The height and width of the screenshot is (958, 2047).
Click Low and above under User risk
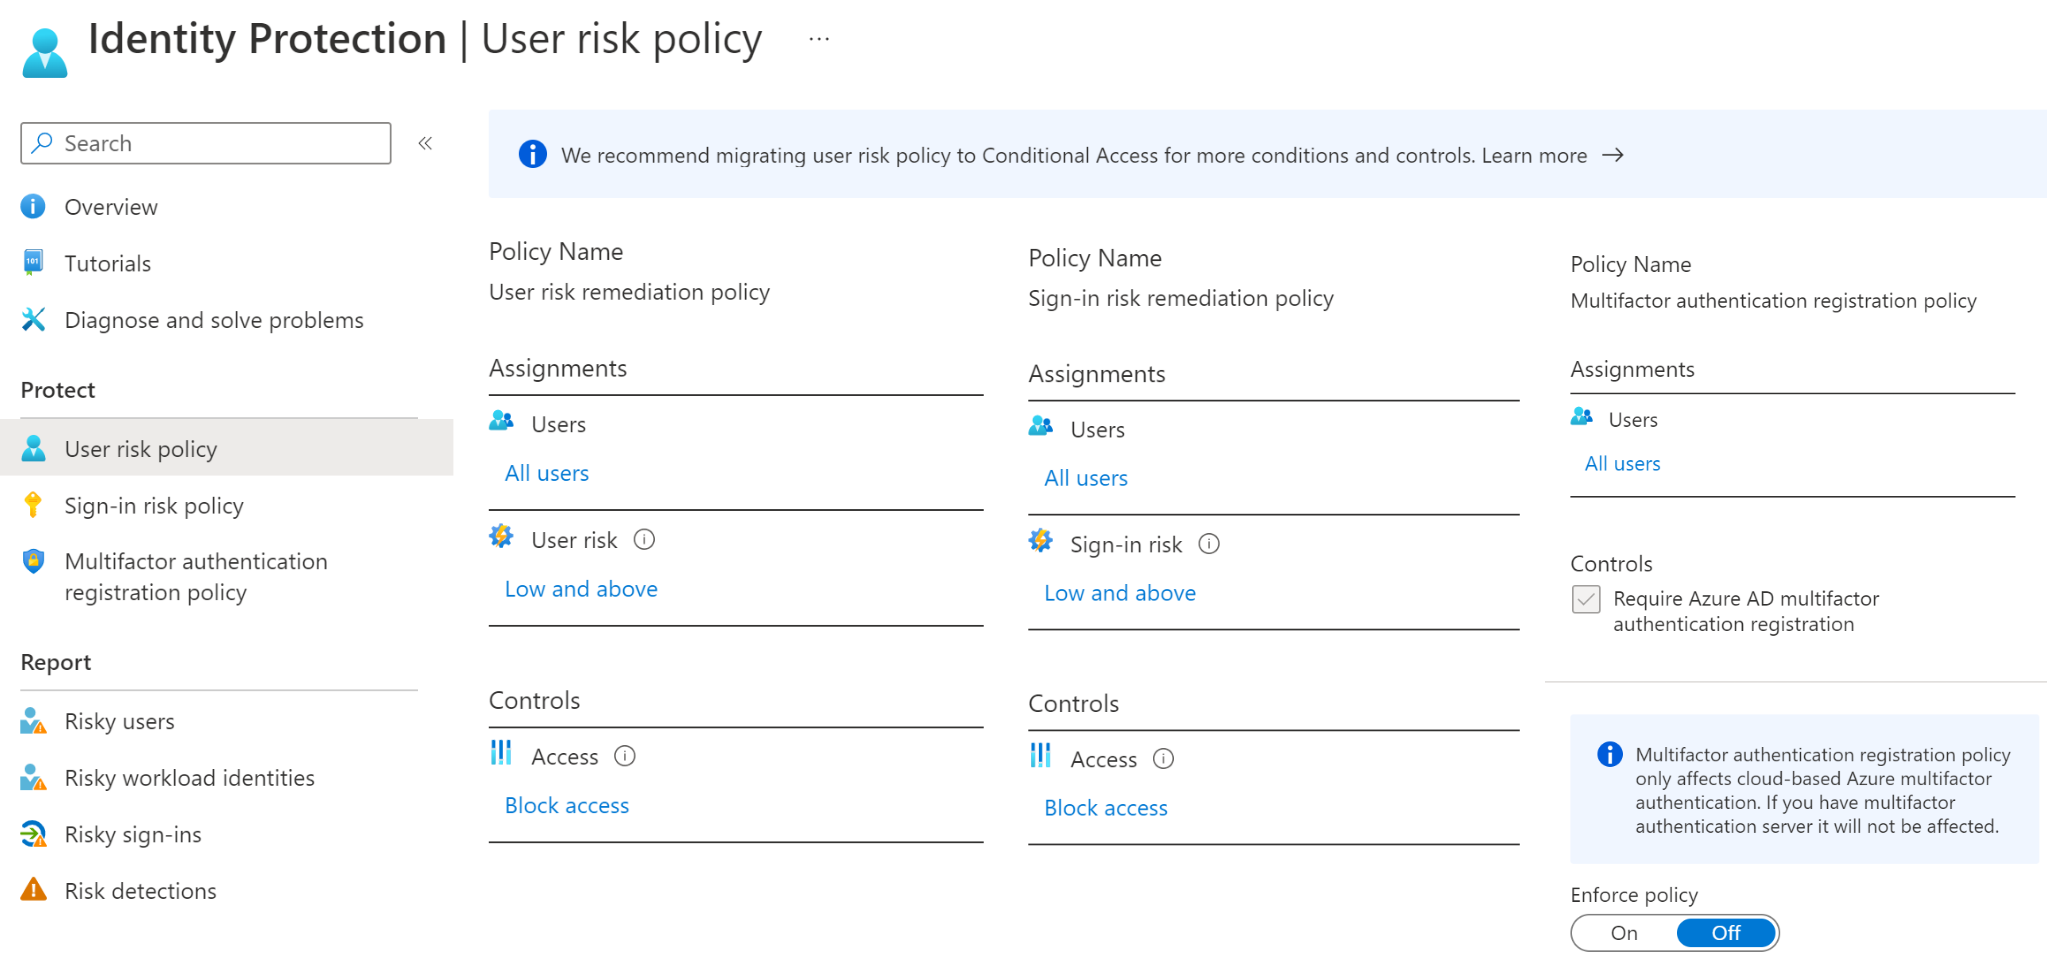pos(581,589)
